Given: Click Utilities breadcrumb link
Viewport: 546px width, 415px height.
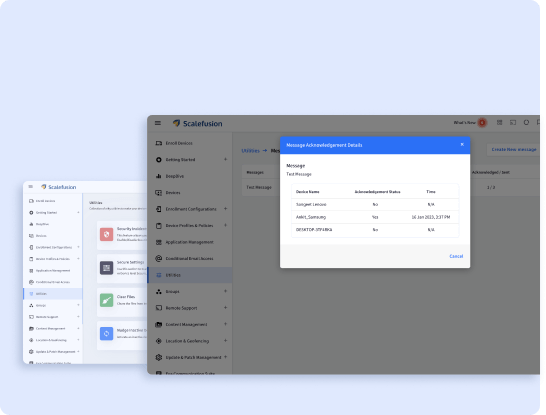Looking at the screenshot, I should pos(250,150).
